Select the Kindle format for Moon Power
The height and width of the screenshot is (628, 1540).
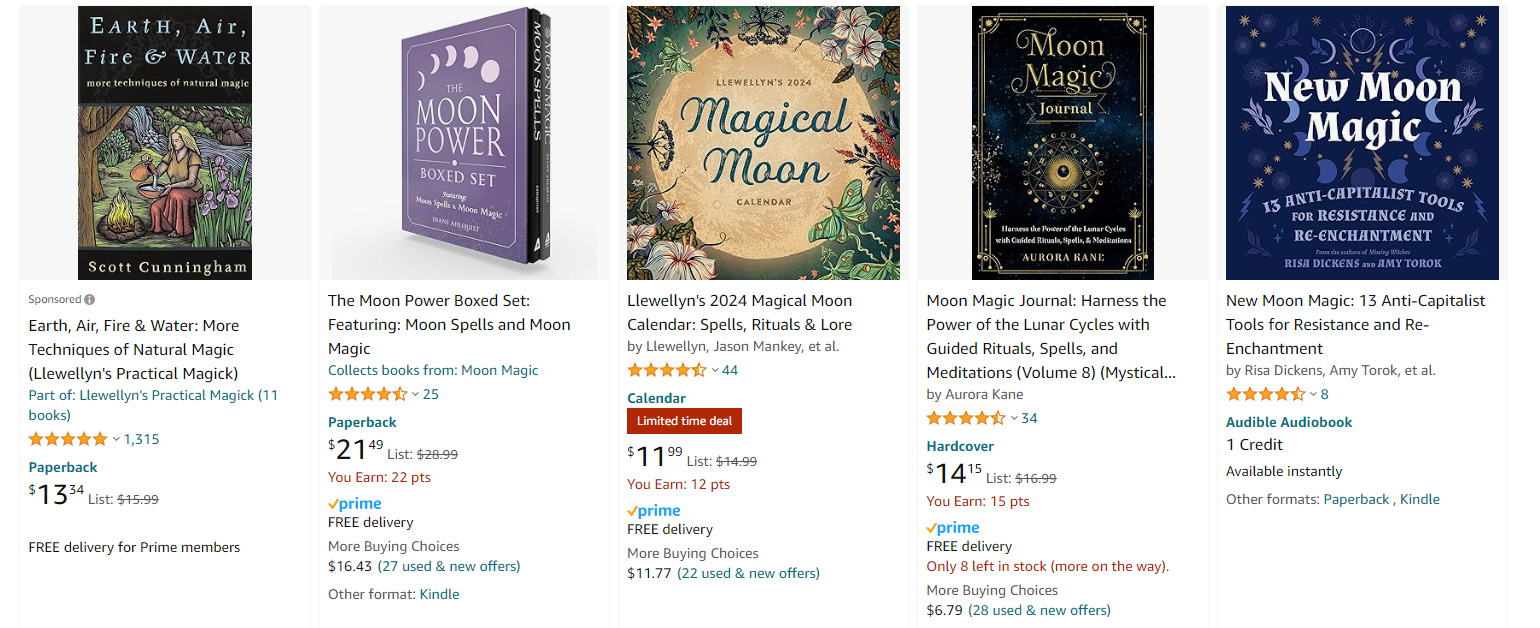(439, 594)
